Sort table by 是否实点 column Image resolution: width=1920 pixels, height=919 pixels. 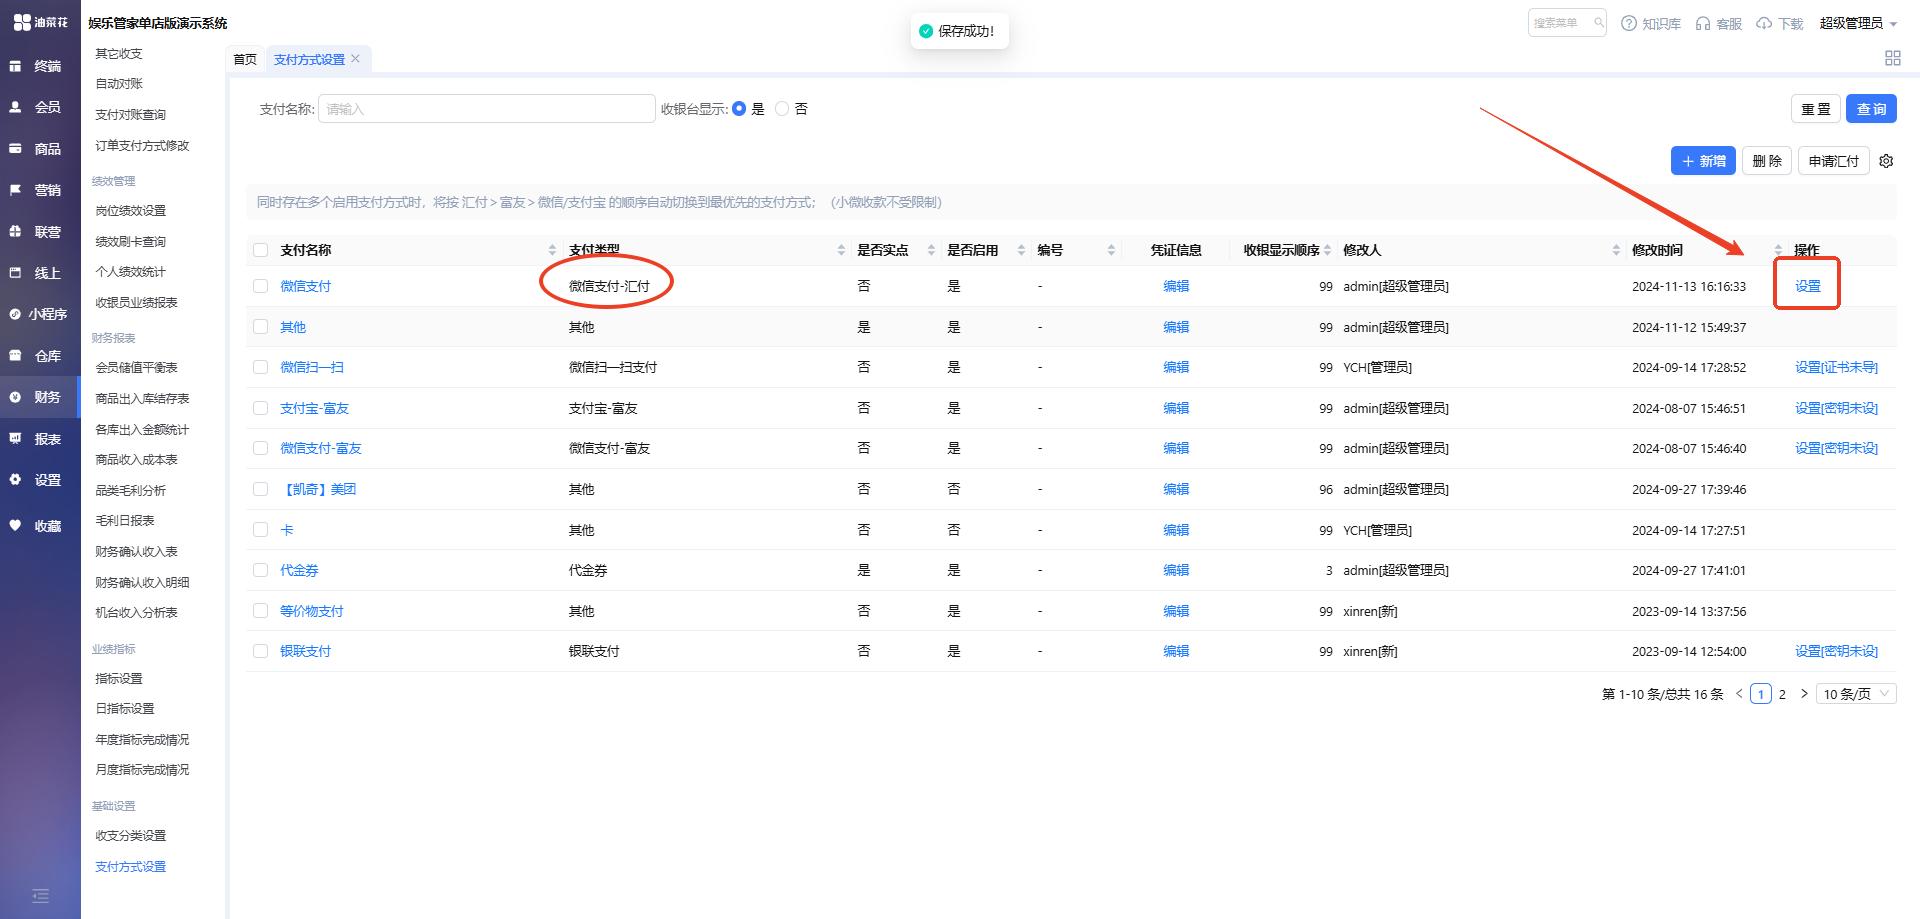931,250
